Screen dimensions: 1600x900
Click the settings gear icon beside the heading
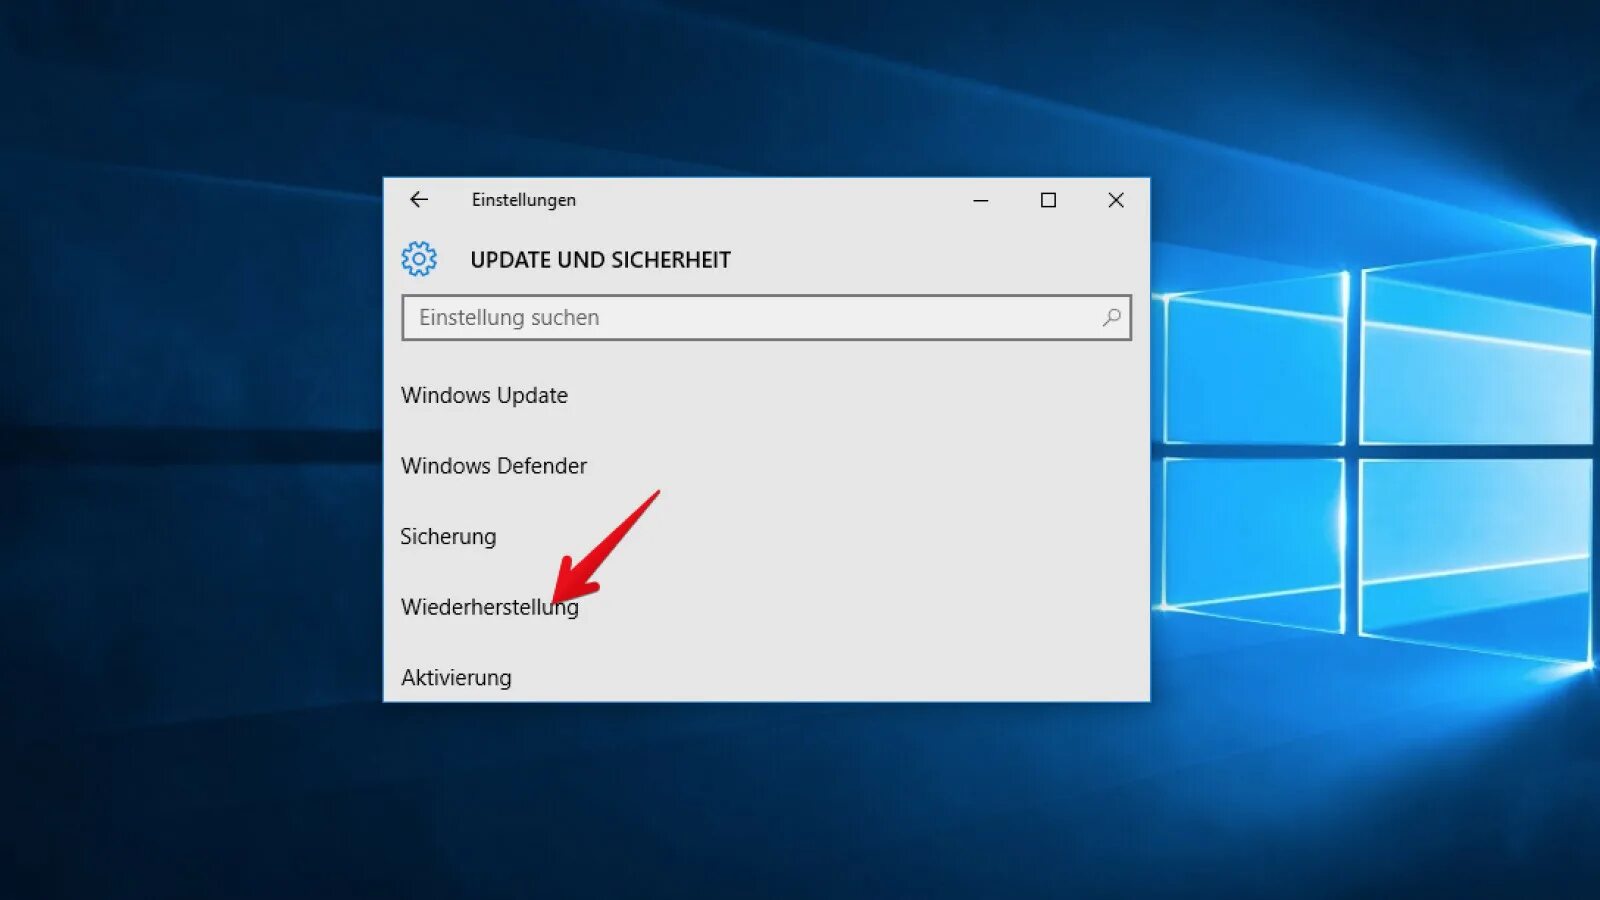tap(419, 259)
